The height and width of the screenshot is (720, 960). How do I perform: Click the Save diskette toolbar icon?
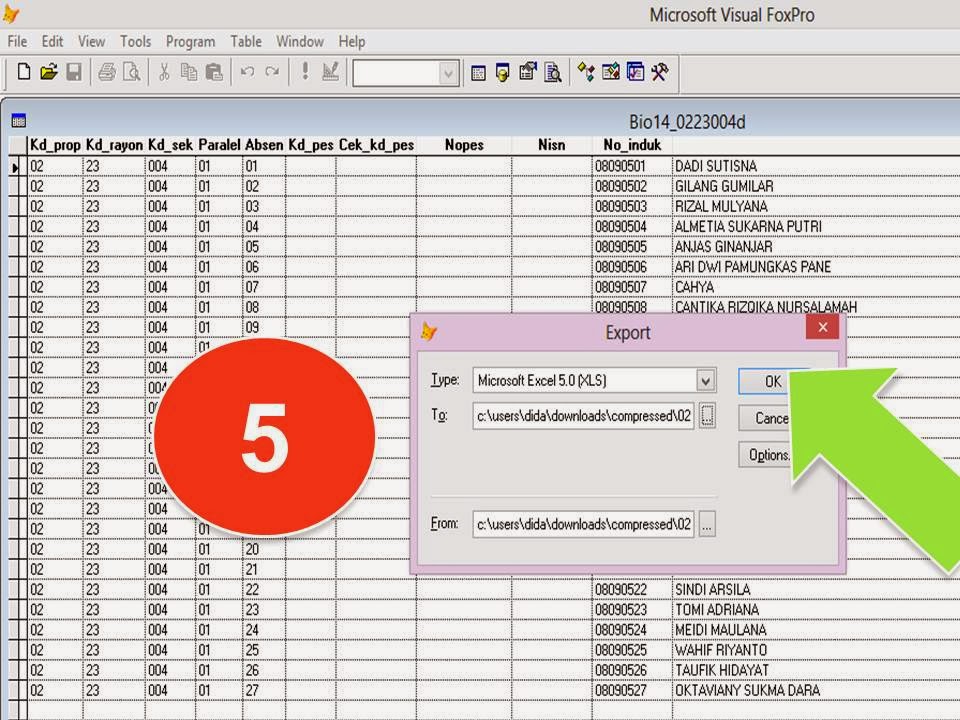[x=74, y=72]
